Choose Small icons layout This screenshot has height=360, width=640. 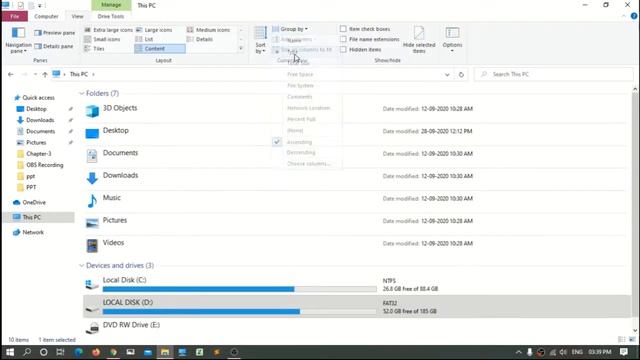pyautogui.click(x=102, y=39)
